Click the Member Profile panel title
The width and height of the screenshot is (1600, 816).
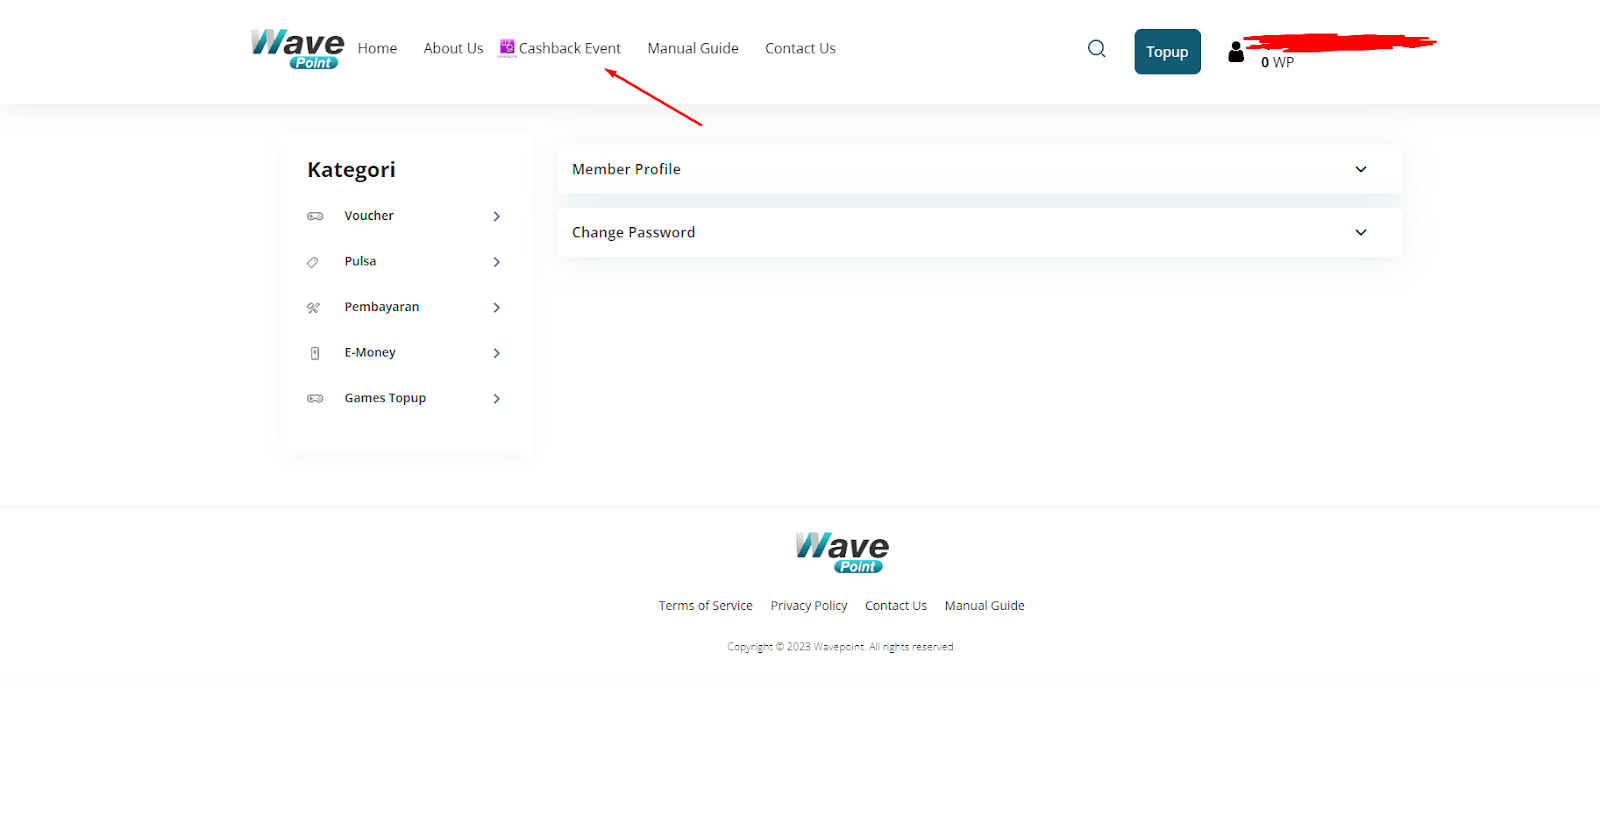coord(626,169)
